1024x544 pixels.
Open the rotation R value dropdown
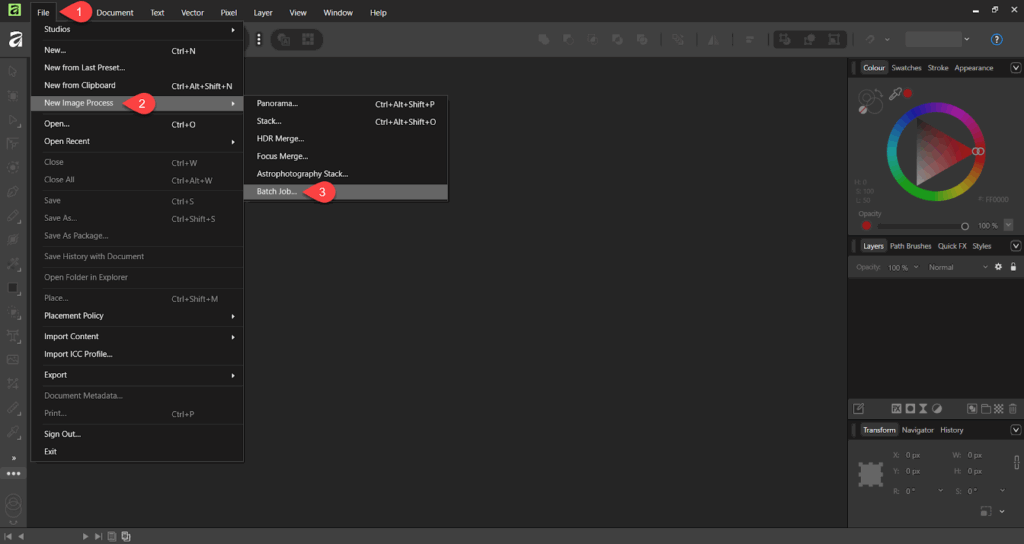[x=940, y=491]
